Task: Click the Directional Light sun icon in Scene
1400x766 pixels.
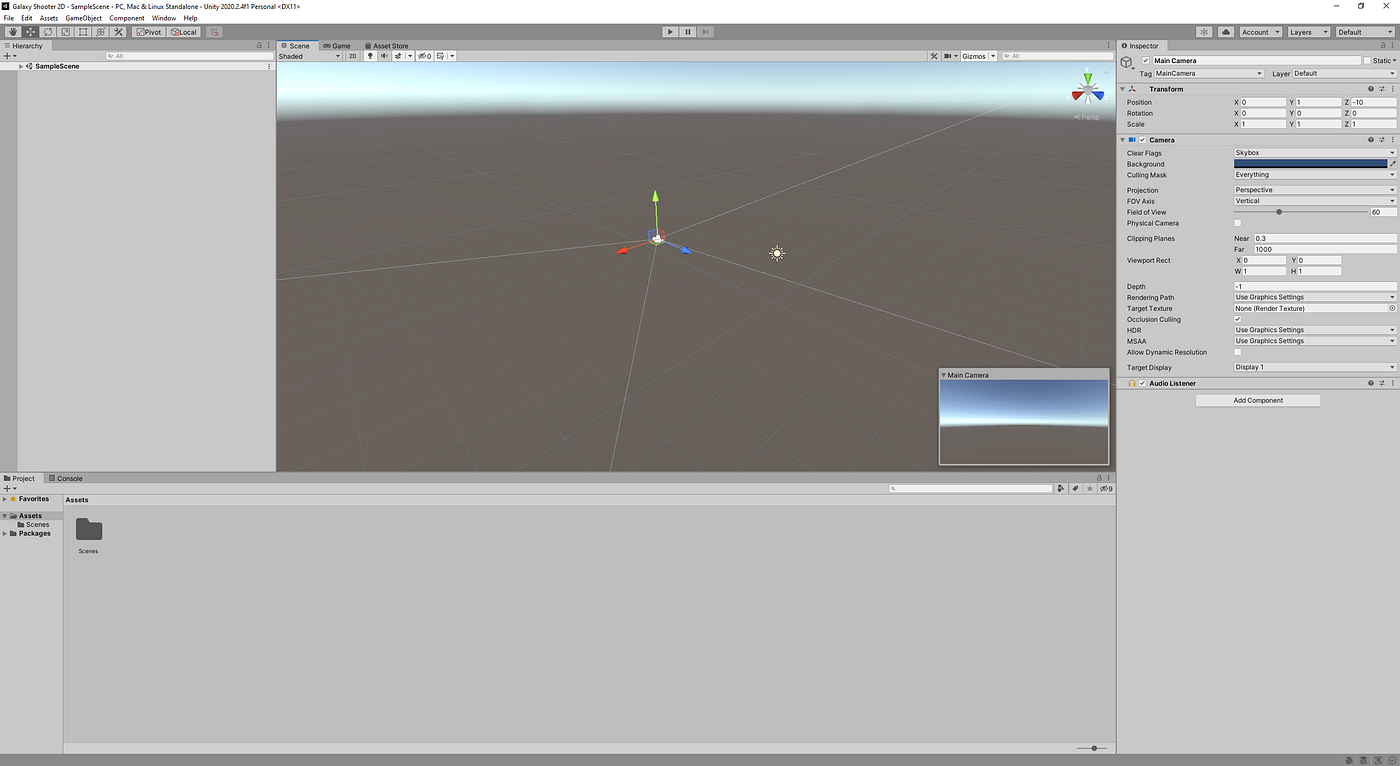Action: coord(777,253)
